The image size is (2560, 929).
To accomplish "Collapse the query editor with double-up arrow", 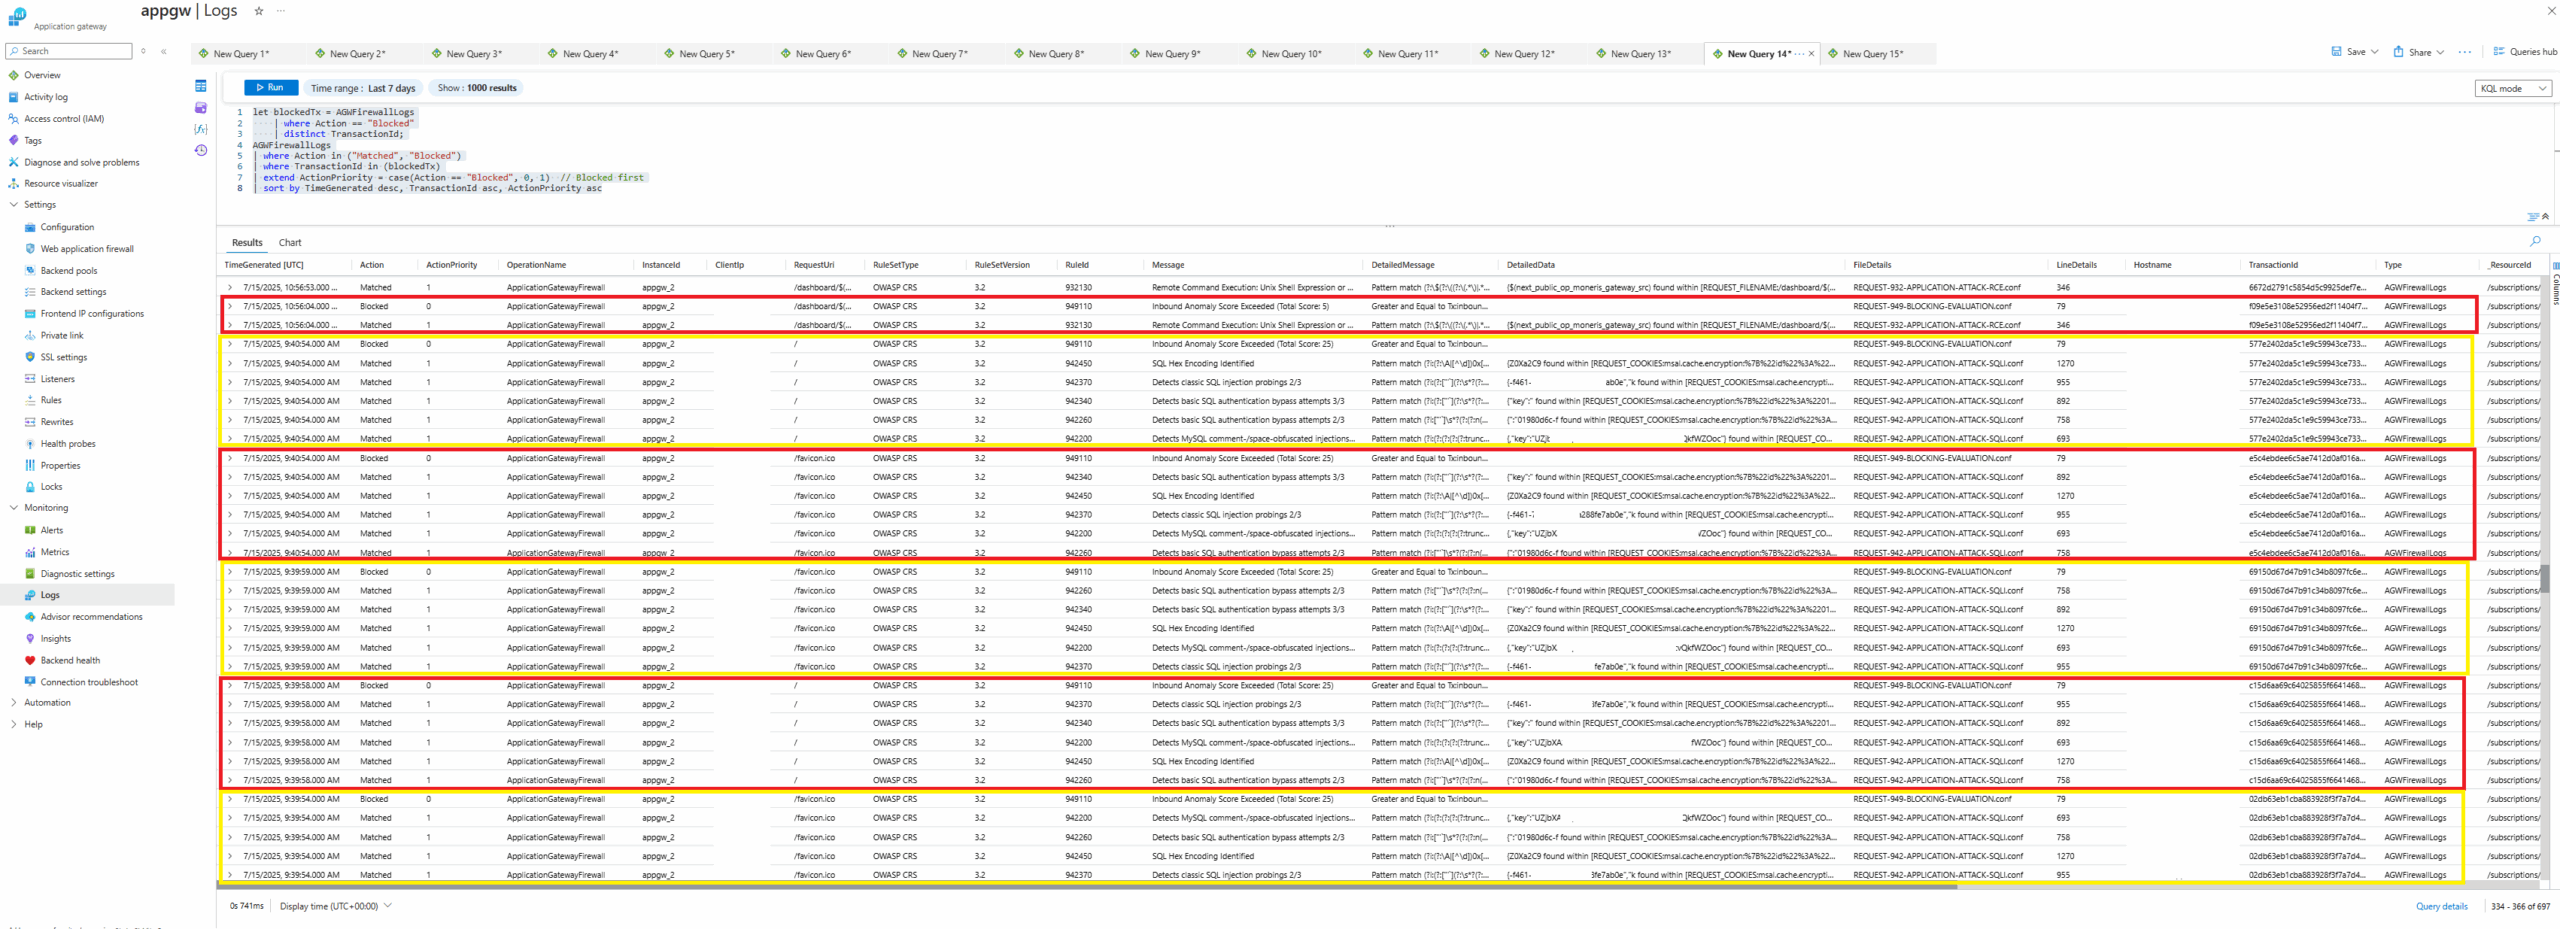I will coord(2545,216).
